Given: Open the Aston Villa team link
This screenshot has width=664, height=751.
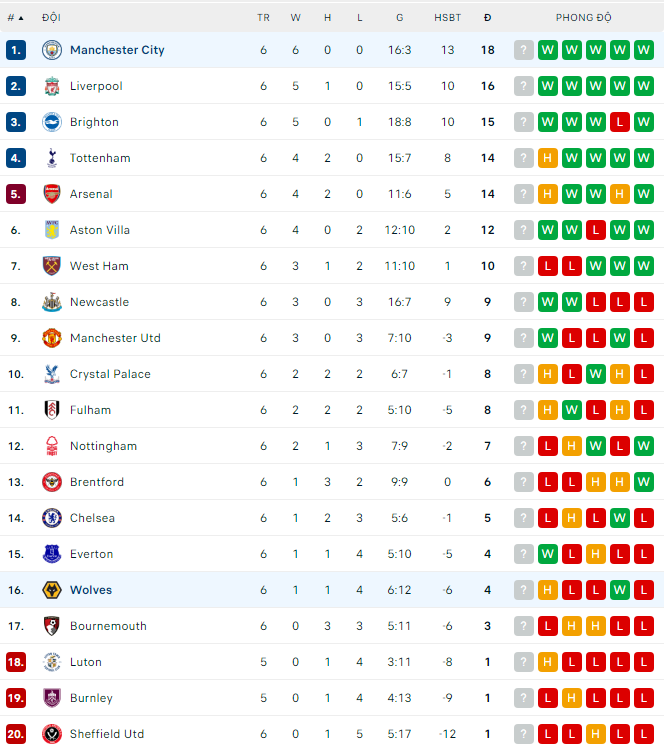Looking at the screenshot, I should (100, 230).
